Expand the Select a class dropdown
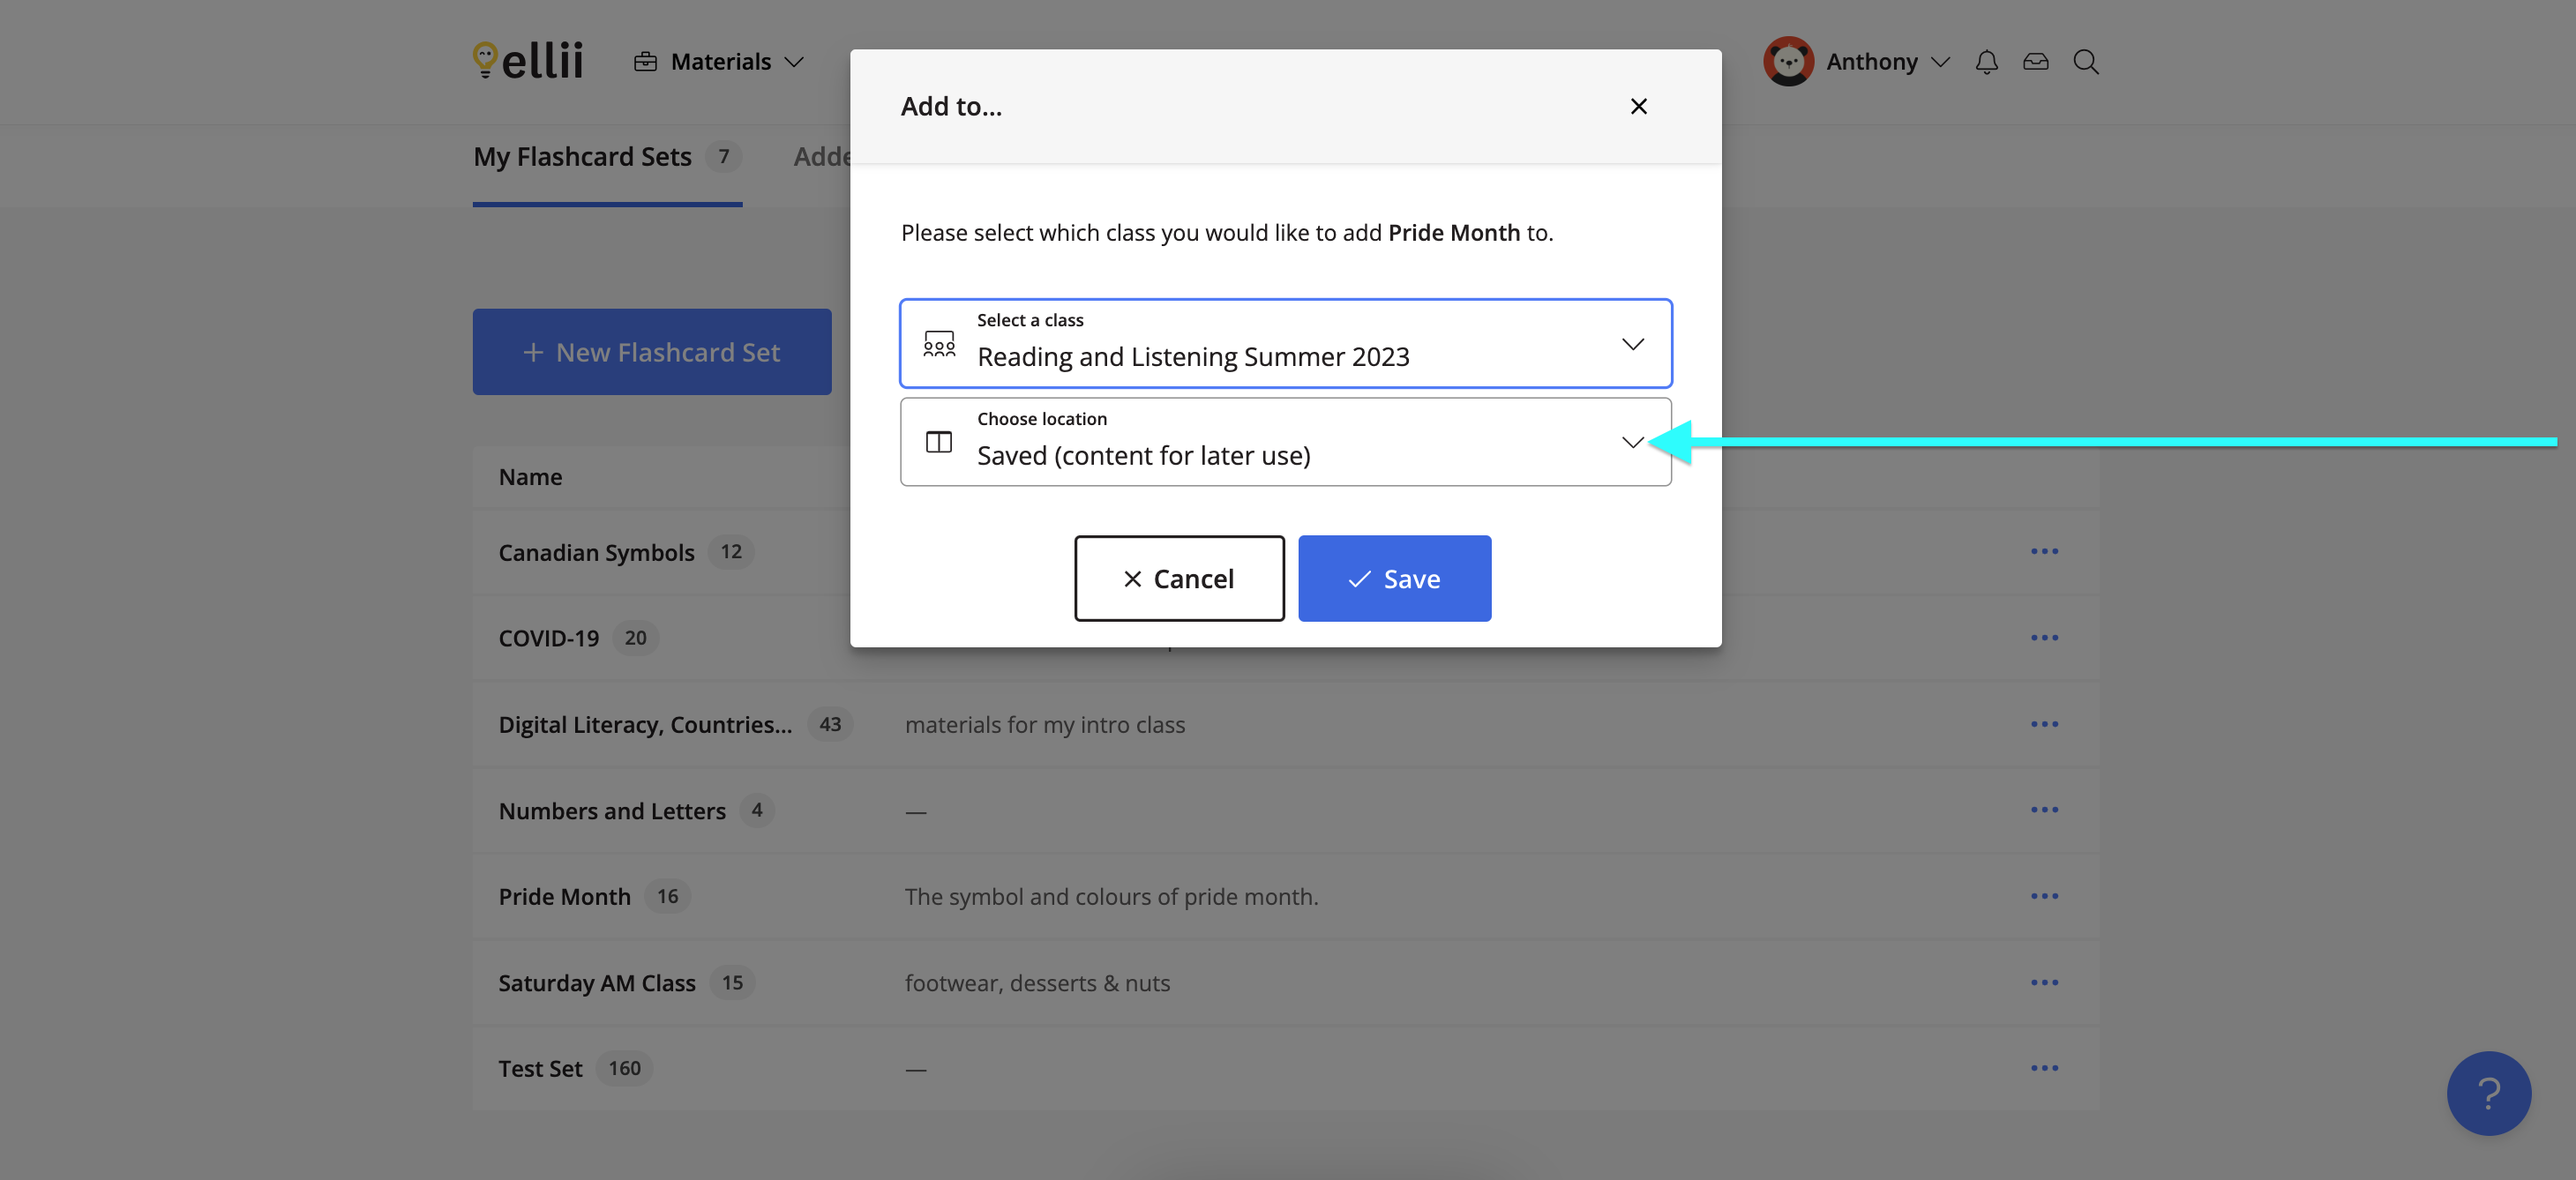 (1633, 343)
